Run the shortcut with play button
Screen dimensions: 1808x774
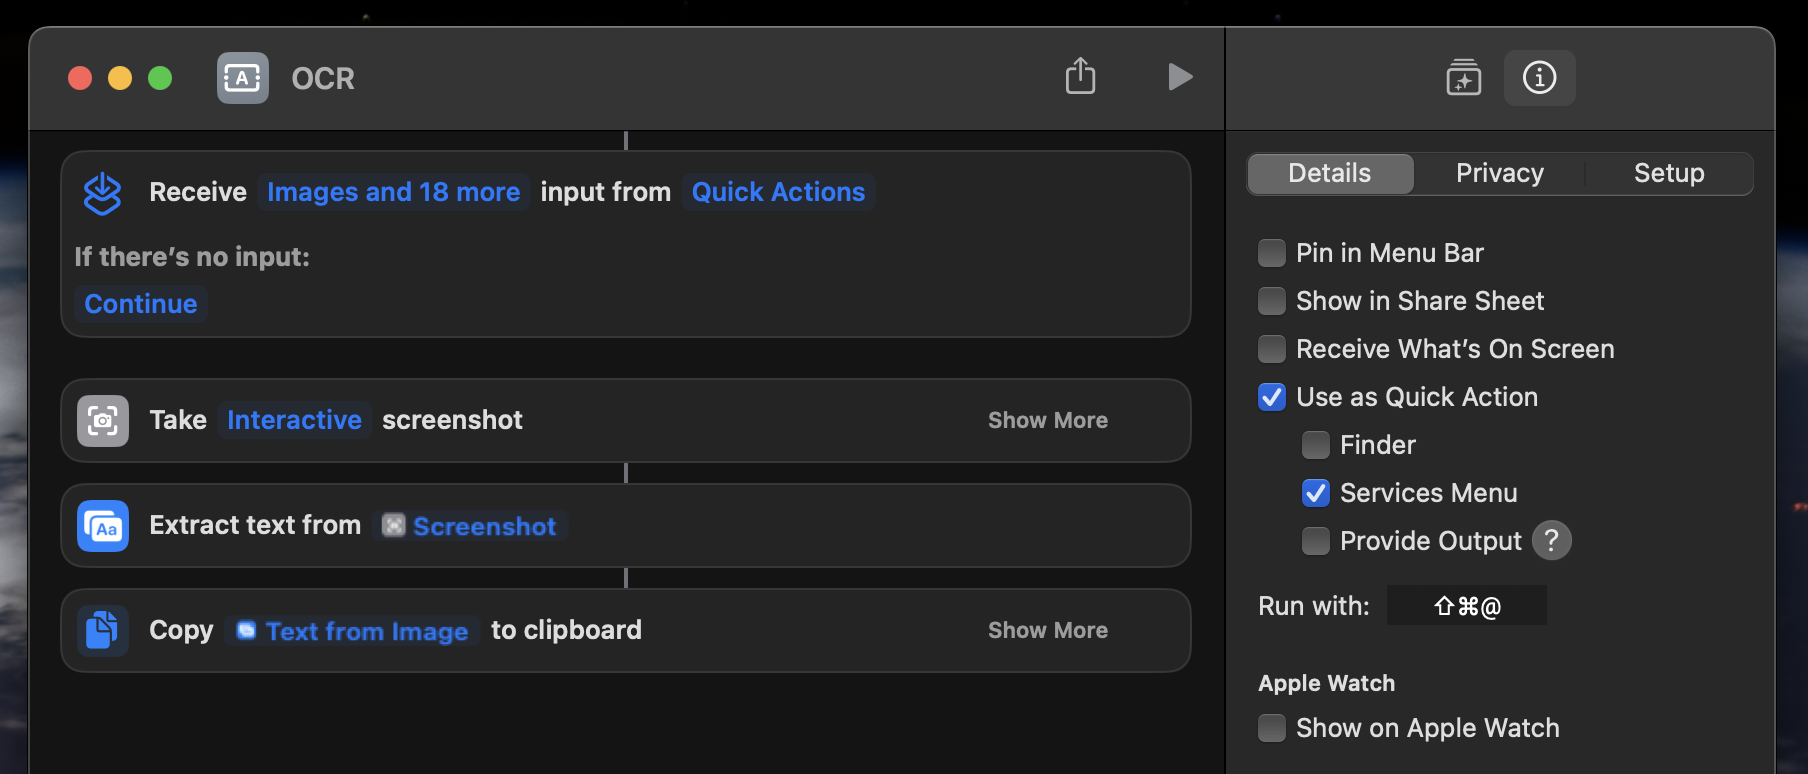(1180, 77)
